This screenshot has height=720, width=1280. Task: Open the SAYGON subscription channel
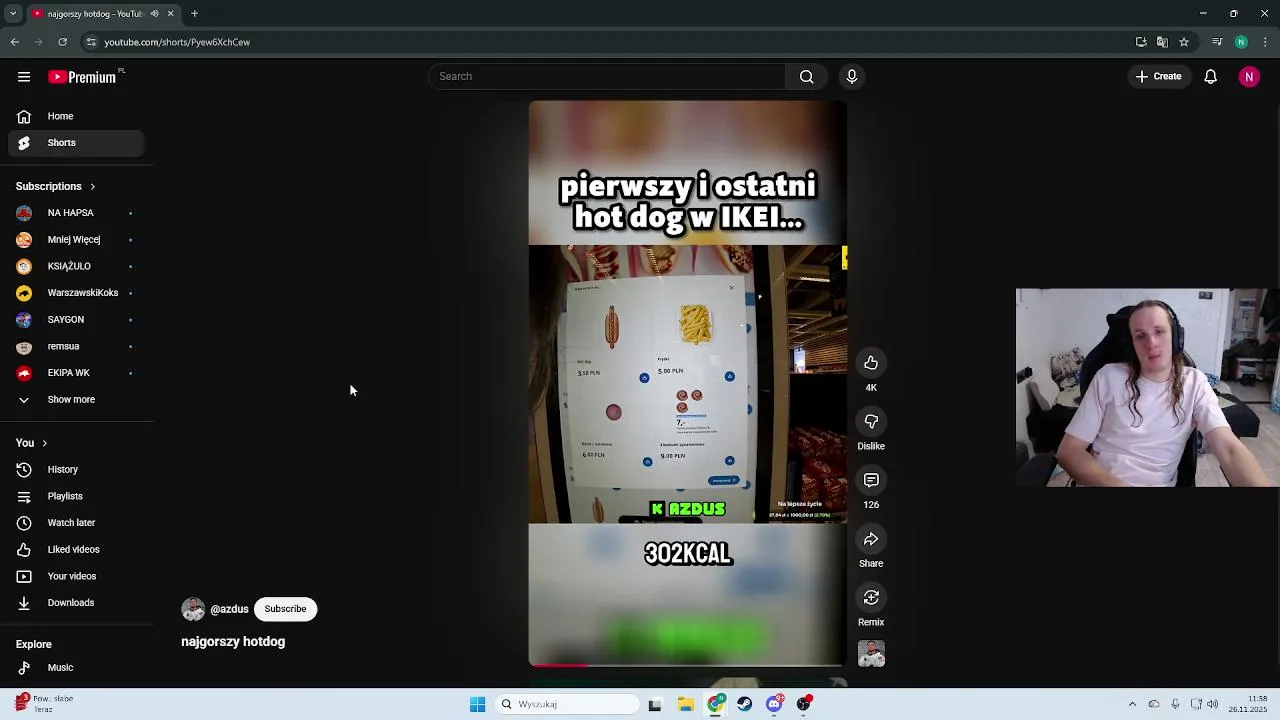coord(76,320)
